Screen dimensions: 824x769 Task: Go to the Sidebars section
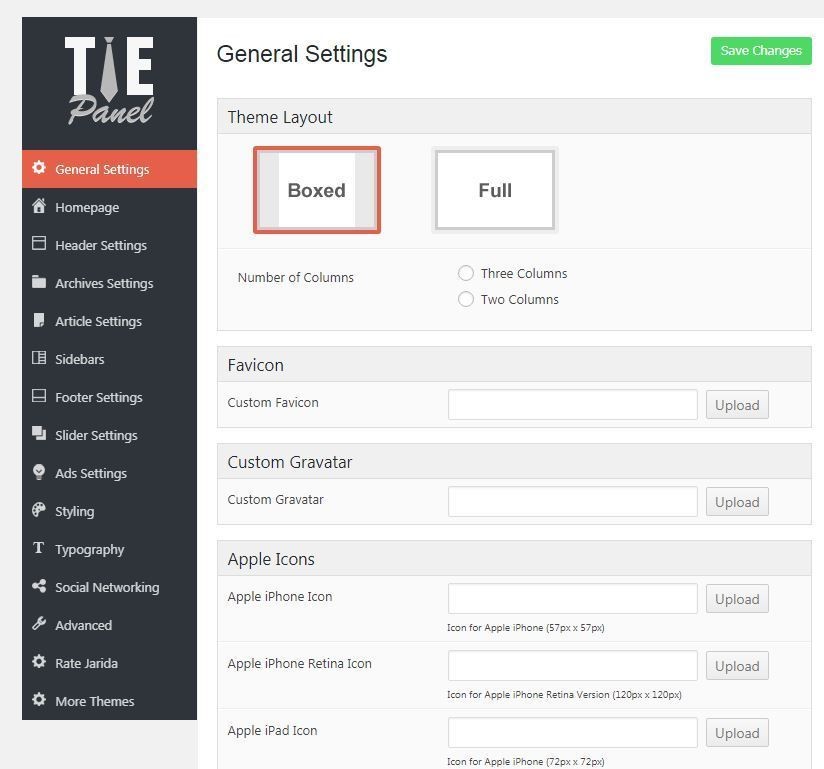(x=79, y=359)
